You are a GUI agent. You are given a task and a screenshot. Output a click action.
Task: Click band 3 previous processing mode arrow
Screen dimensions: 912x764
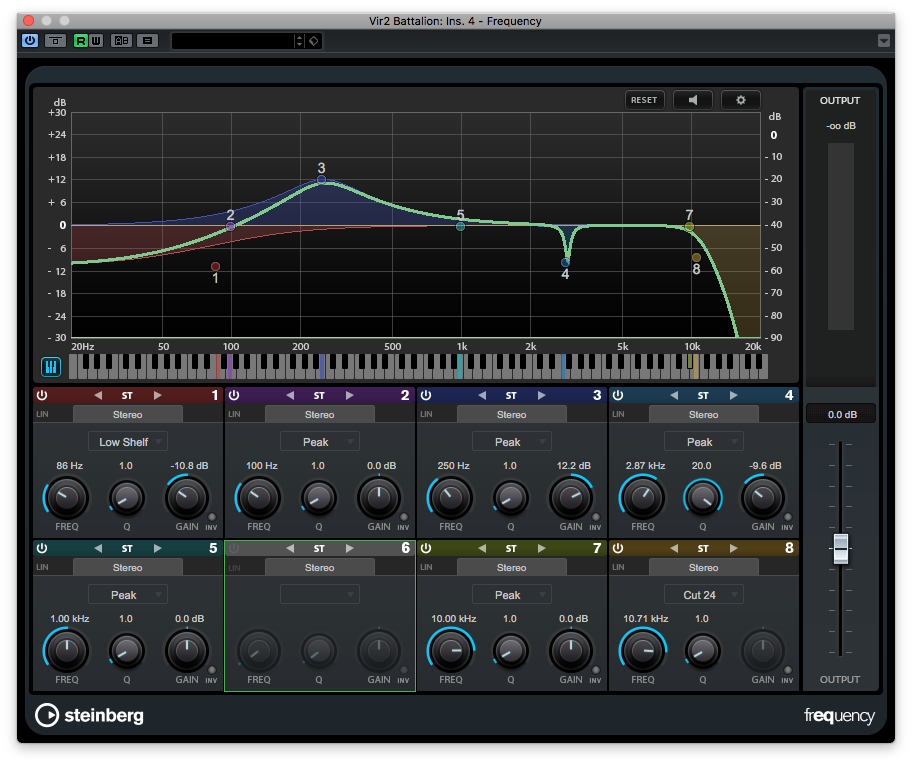(482, 395)
